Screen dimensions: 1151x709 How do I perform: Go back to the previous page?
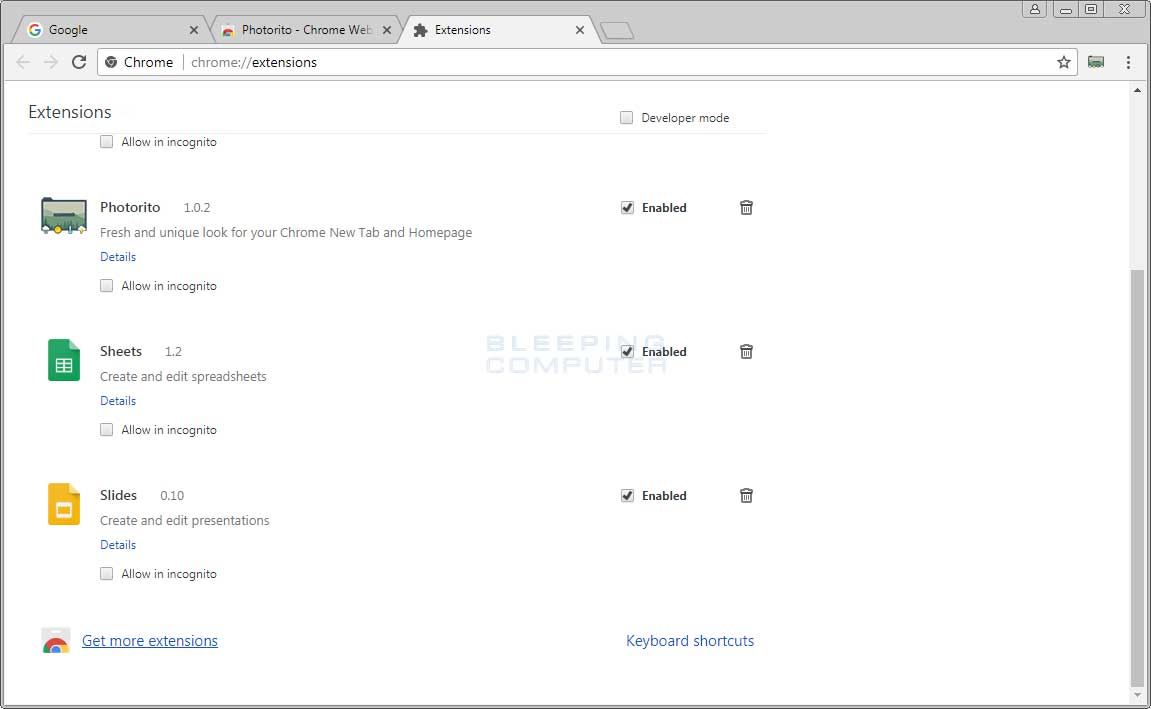(x=23, y=62)
